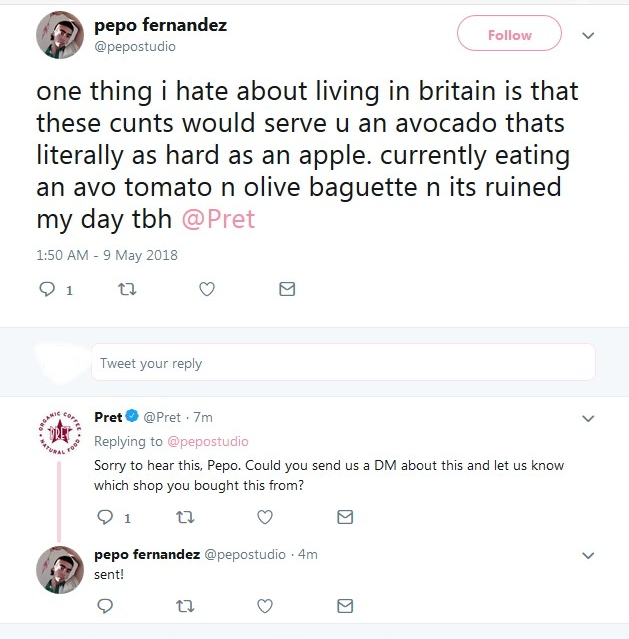
Task: Expand options chevron on Pret's reply
Action: coord(588,418)
